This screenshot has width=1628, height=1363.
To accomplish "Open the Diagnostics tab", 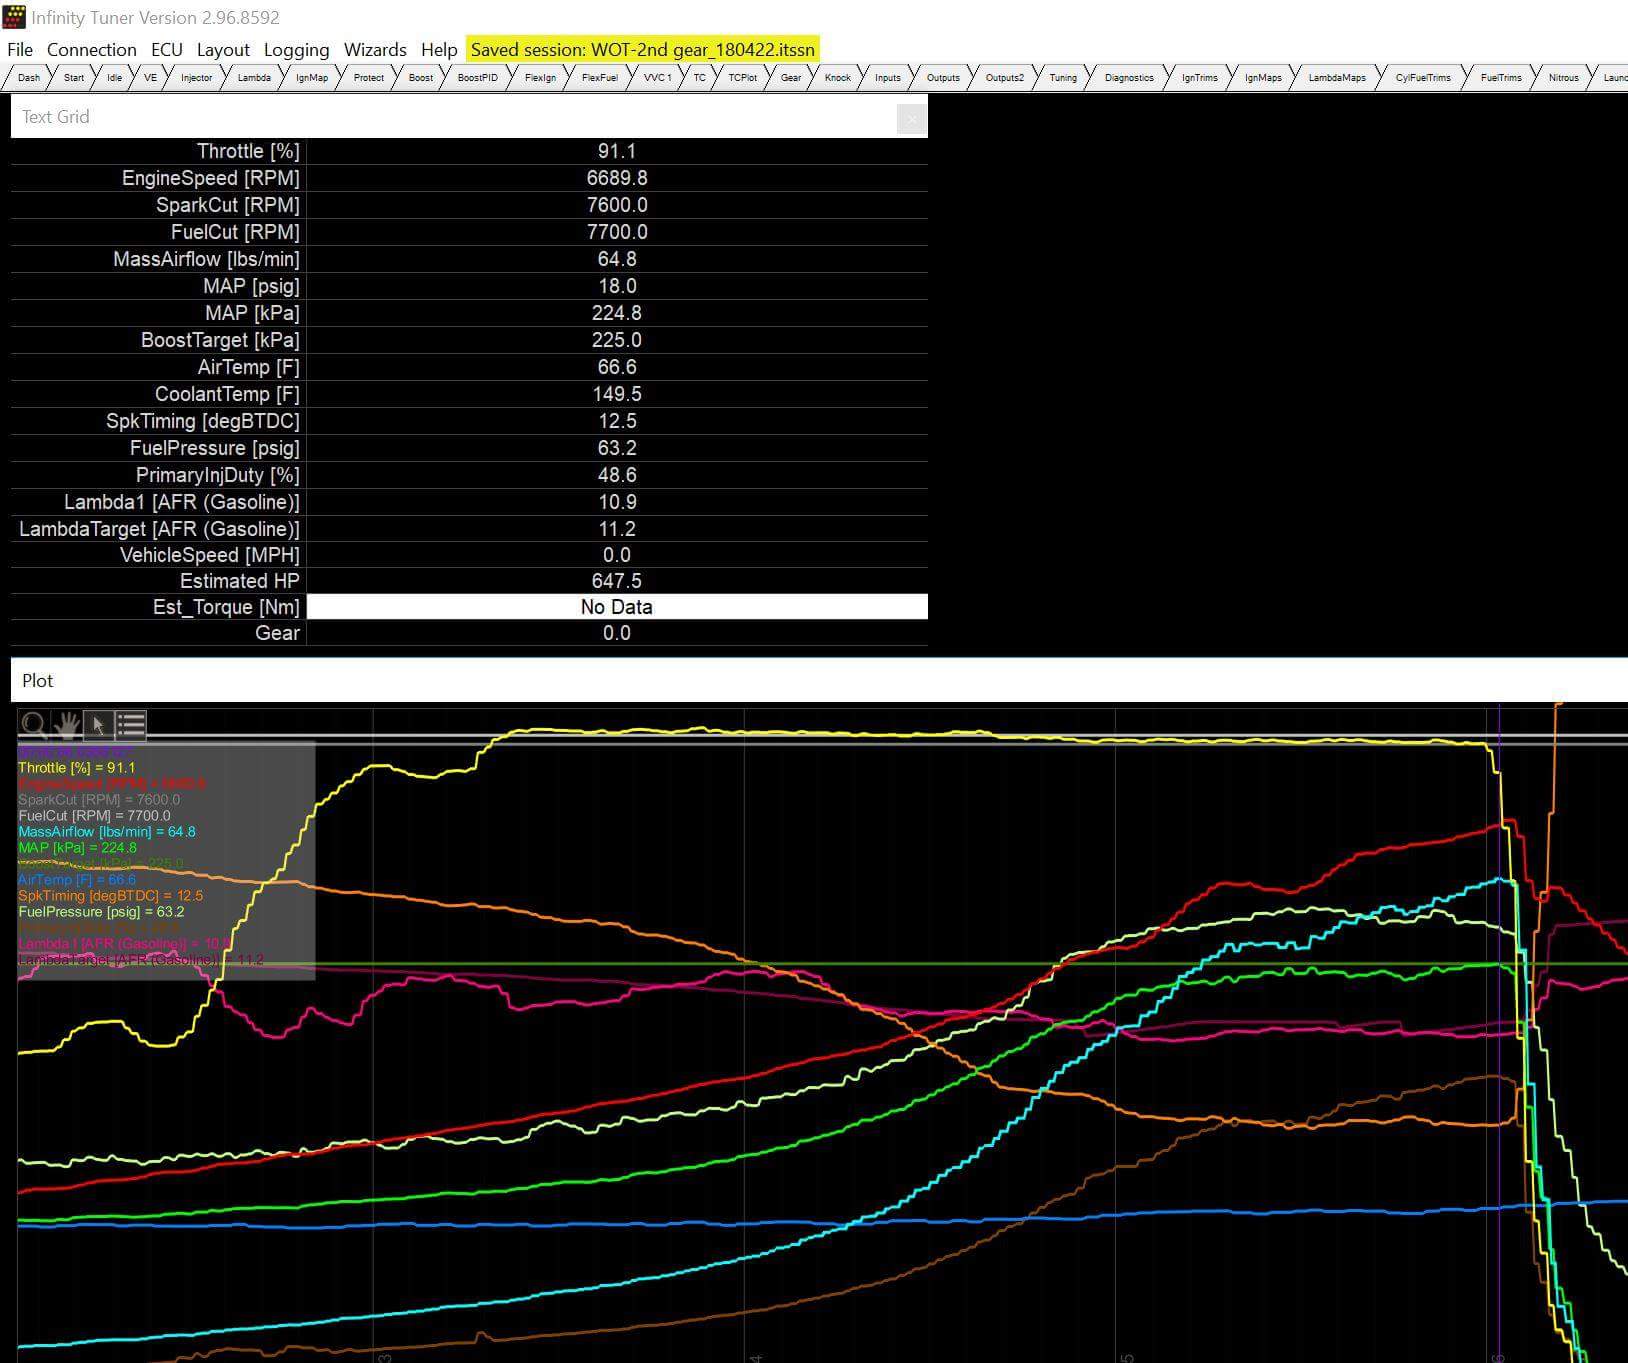I will [1129, 77].
